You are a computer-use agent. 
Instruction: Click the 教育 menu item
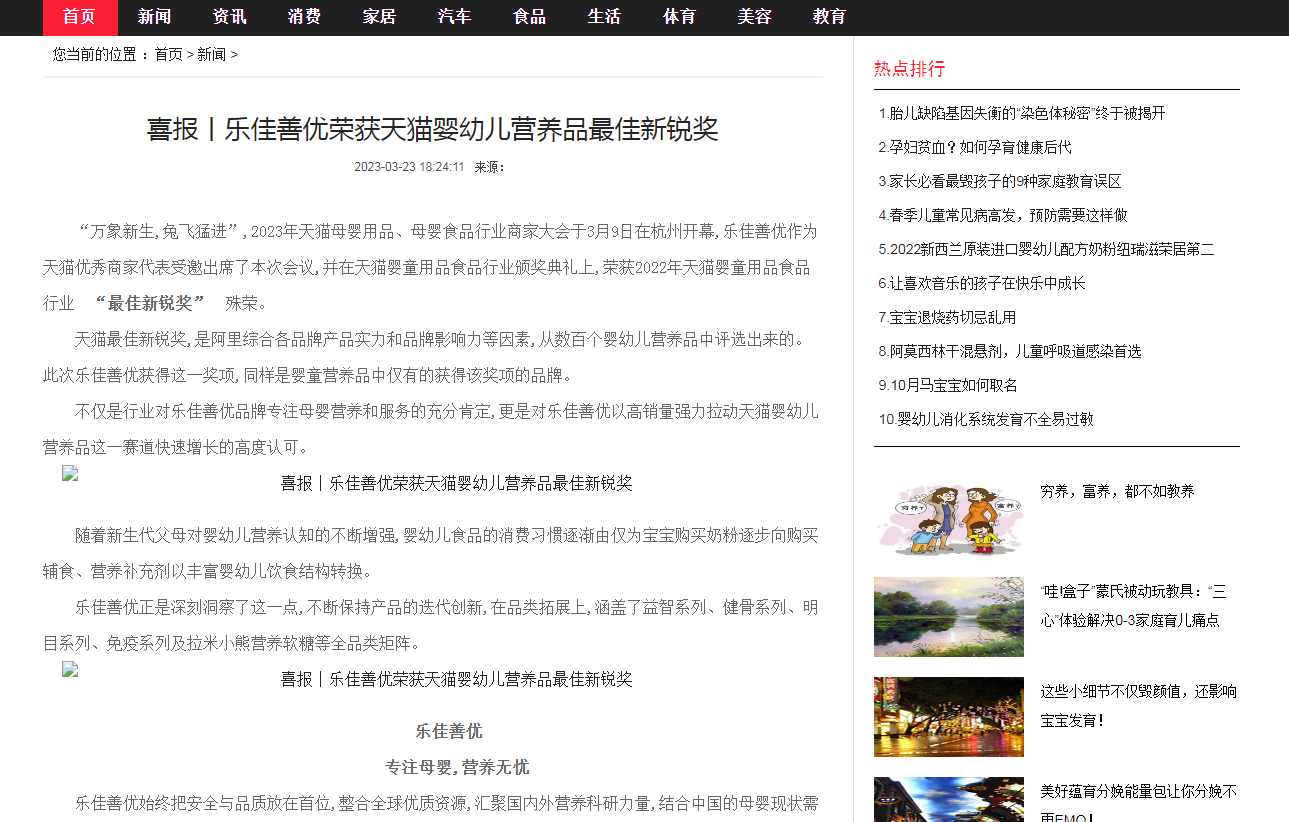830,17
